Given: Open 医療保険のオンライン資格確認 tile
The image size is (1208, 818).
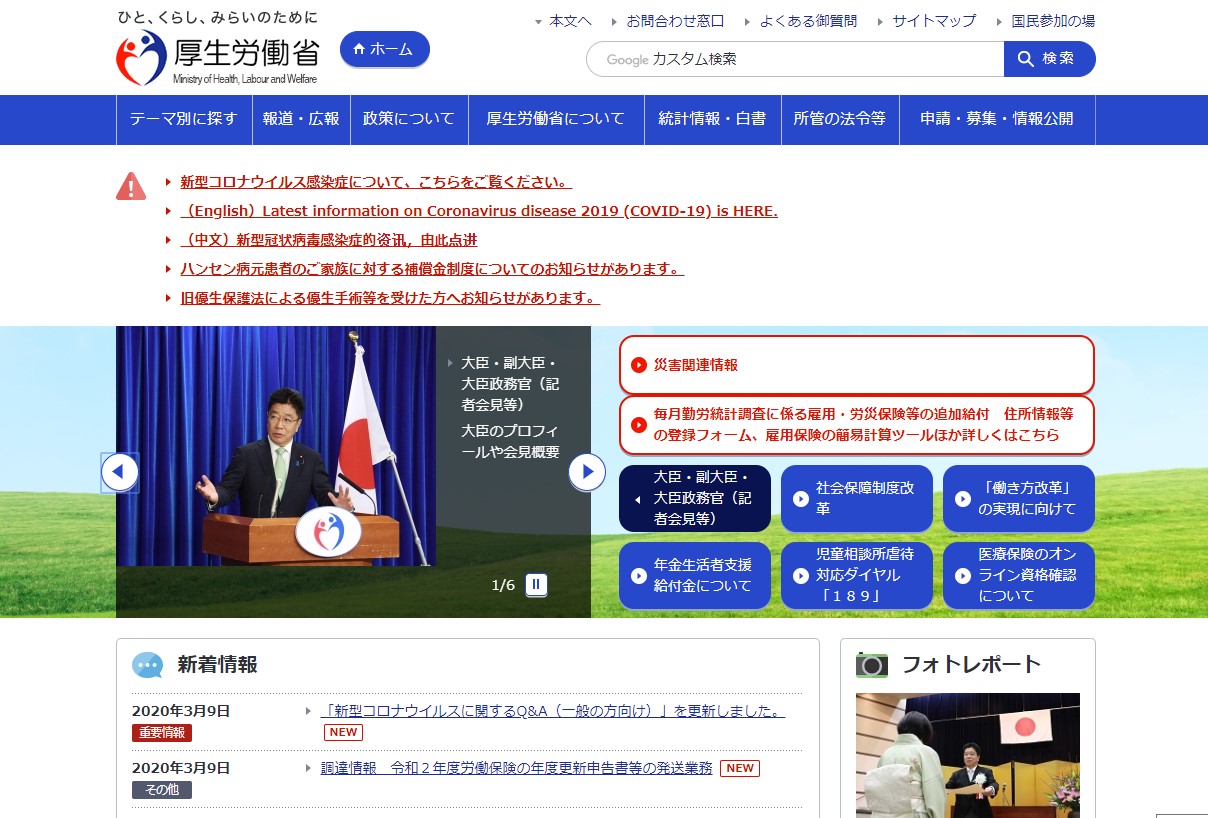Looking at the screenshot, I should coord(1019,576).
